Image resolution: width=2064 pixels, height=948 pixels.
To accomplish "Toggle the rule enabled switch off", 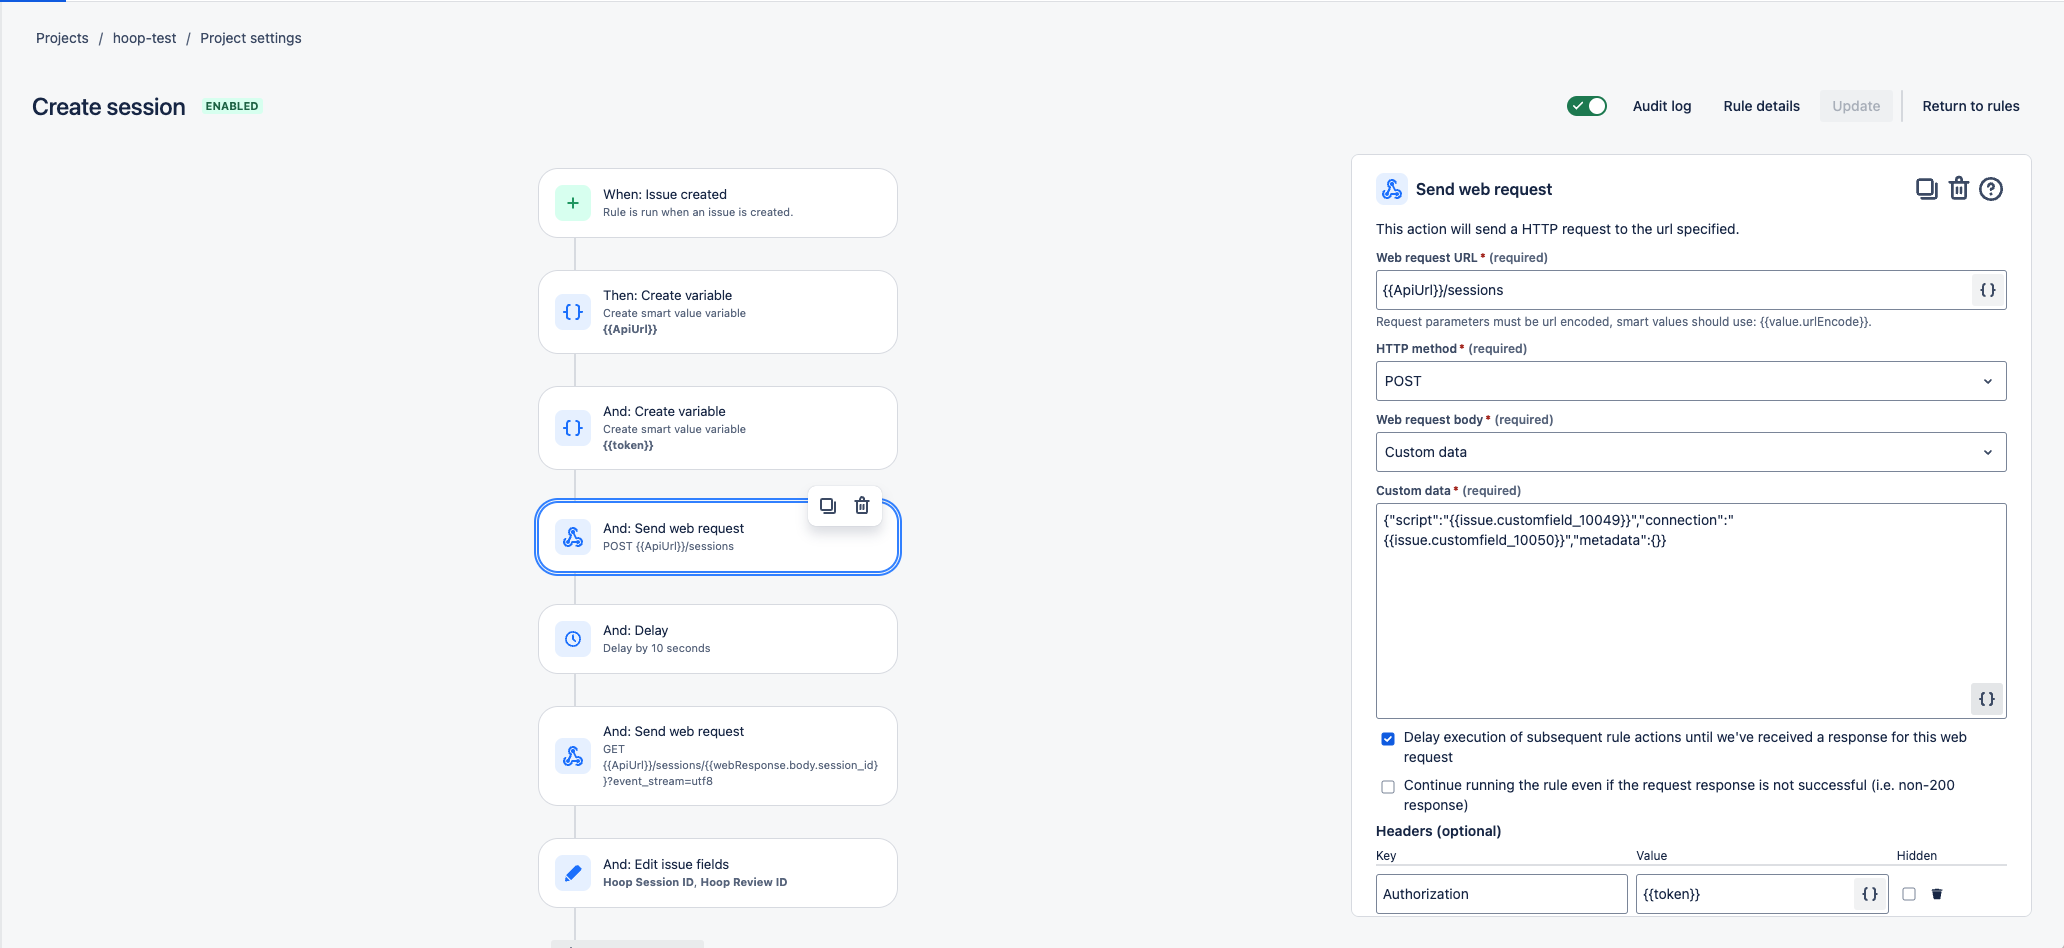I will click(1587, 106).
